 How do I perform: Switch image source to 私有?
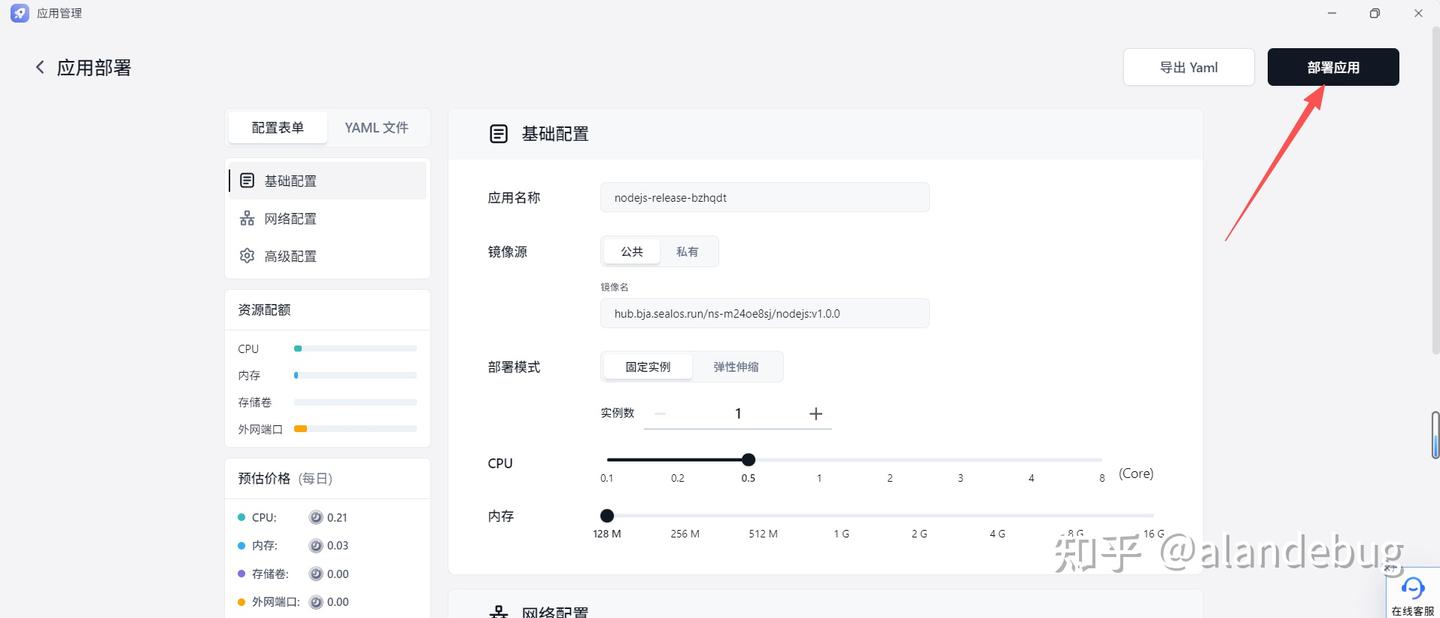[688, 251]
